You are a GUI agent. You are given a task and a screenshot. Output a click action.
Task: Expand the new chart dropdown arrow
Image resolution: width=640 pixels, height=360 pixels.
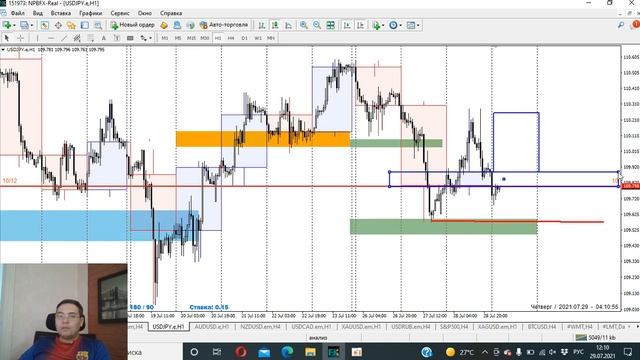pyautogui.click(x=14, y=25)
